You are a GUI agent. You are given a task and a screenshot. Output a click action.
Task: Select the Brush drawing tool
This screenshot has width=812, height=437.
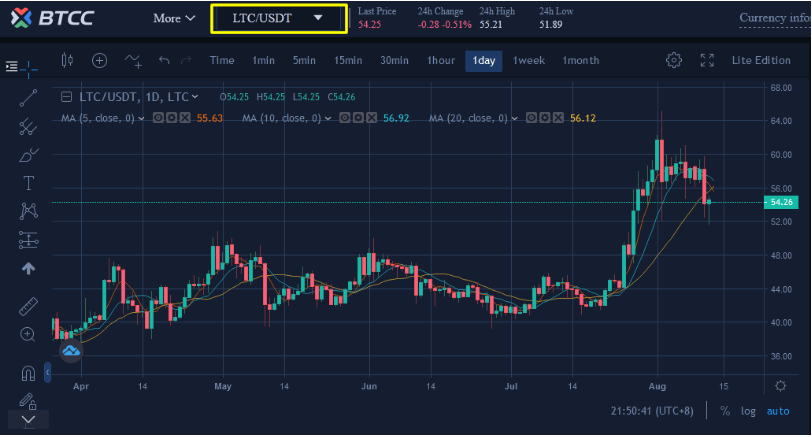coord(28,155)
